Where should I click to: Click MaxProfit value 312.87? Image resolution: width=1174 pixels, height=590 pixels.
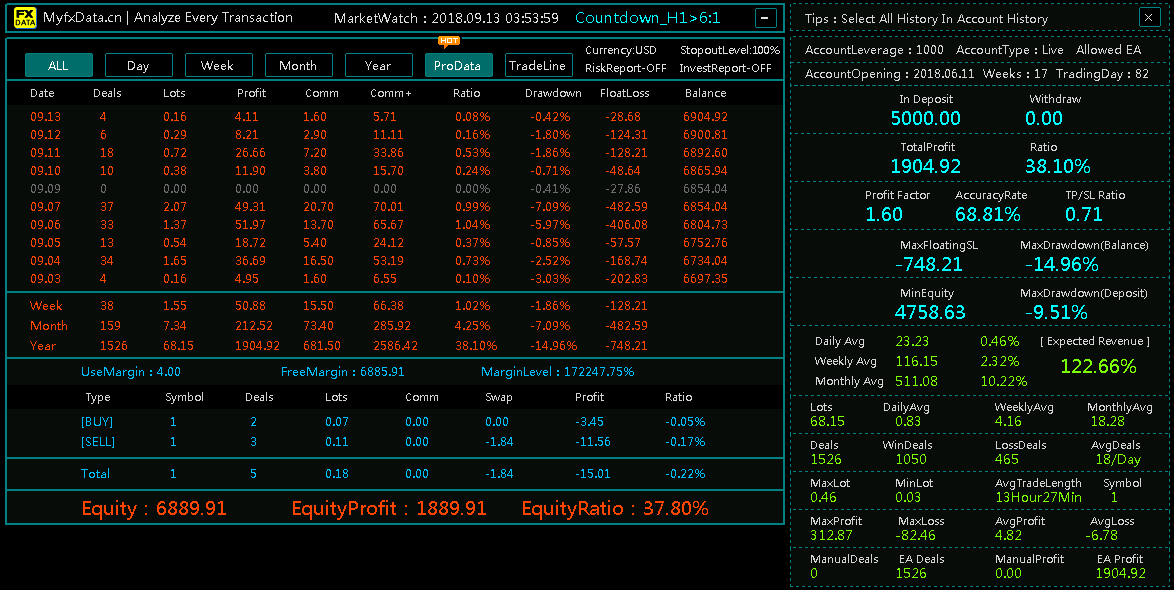pos(831,535)
